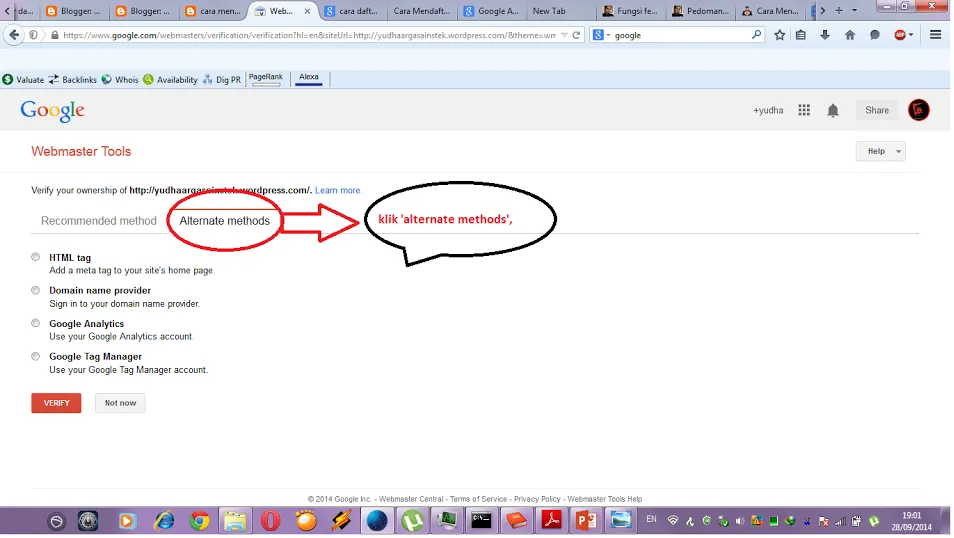Viewport: 954px width, 538px height.
Task: Click the Google logo
Action: (52, 111)
